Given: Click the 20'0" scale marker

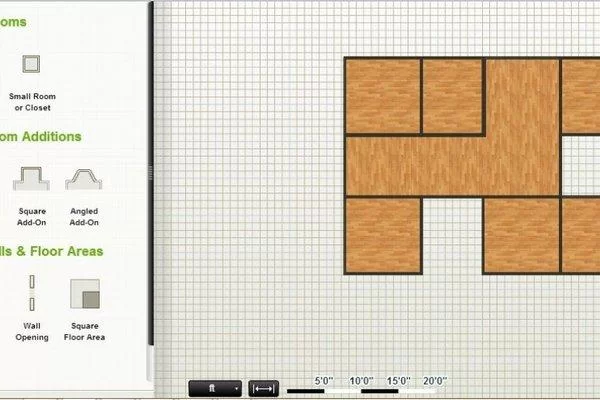Looking at the screenshot, I should click(x=435, y=381).
